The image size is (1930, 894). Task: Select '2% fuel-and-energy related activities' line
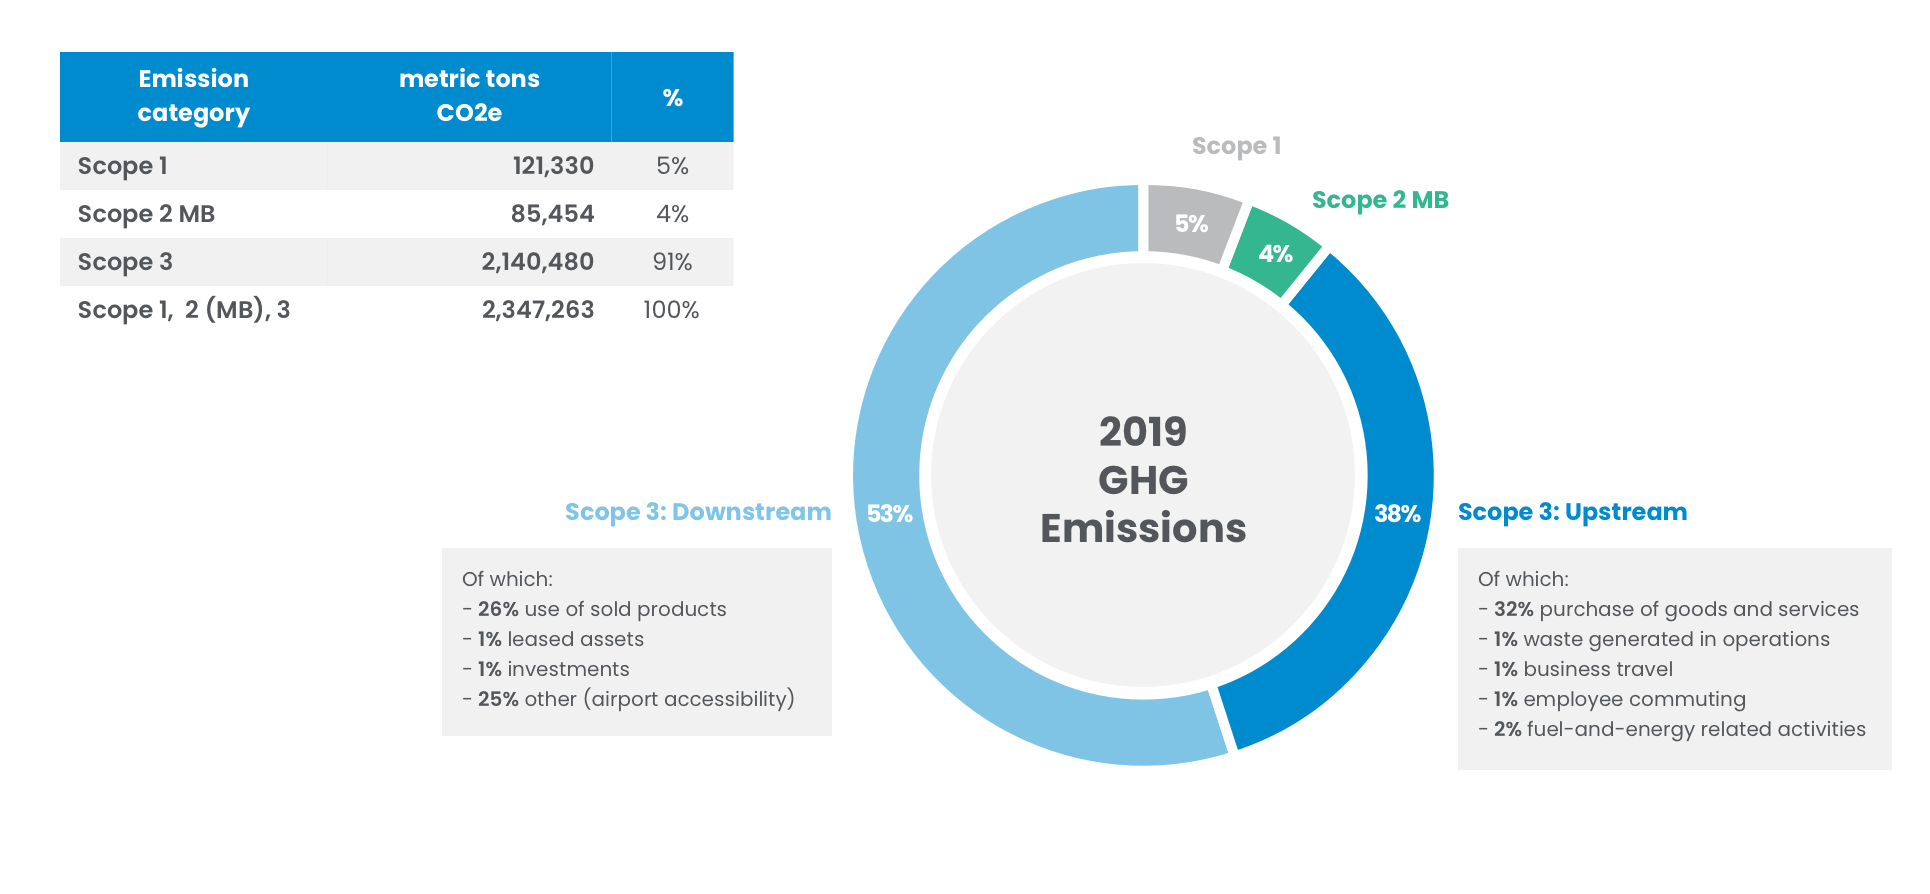[x=1672, y=729]
